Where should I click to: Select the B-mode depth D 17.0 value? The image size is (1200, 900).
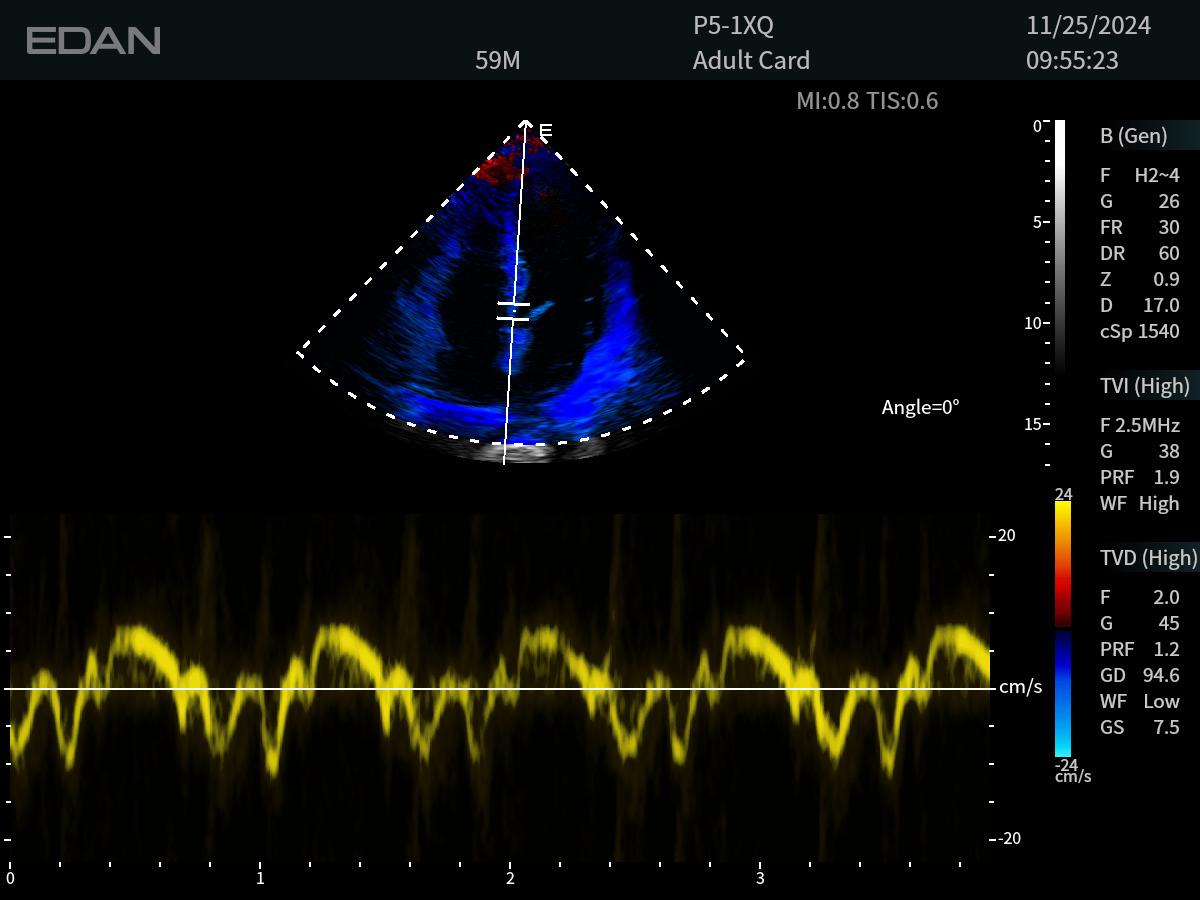pyautogui.click(x=1139, y=306)
